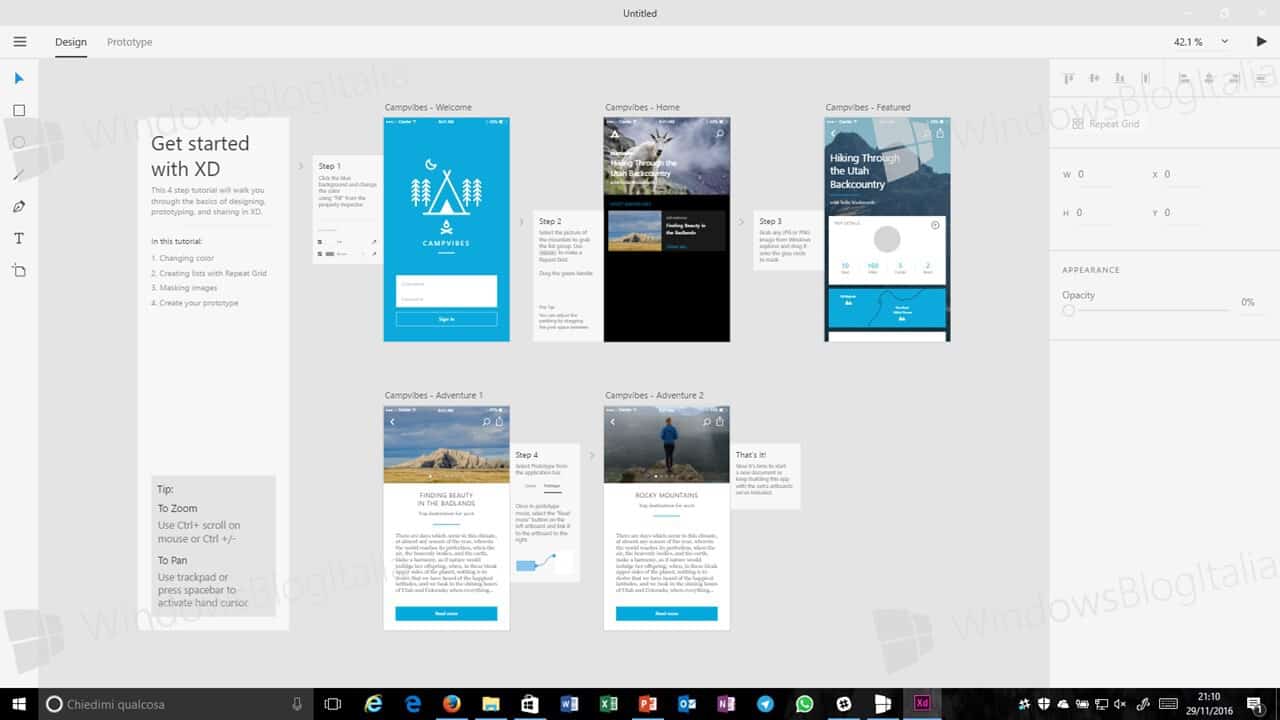The image size is (1280, 720).
Task: Click the Step 3 instruction card
Action: pos(788,240)
